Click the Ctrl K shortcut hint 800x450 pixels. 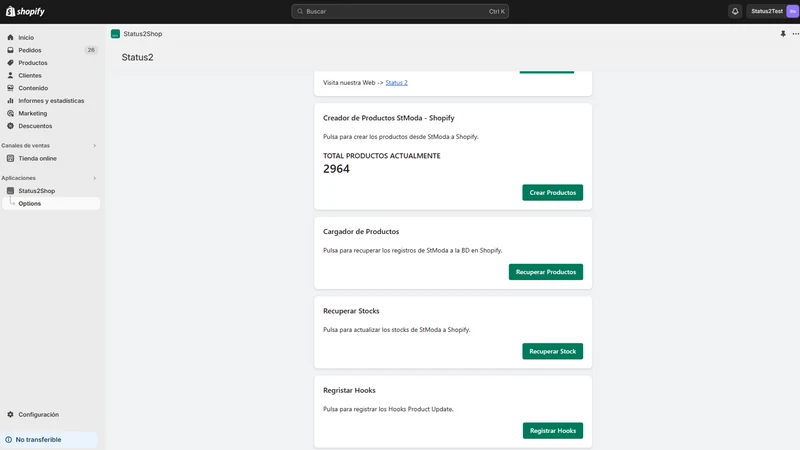click(496, 11)
